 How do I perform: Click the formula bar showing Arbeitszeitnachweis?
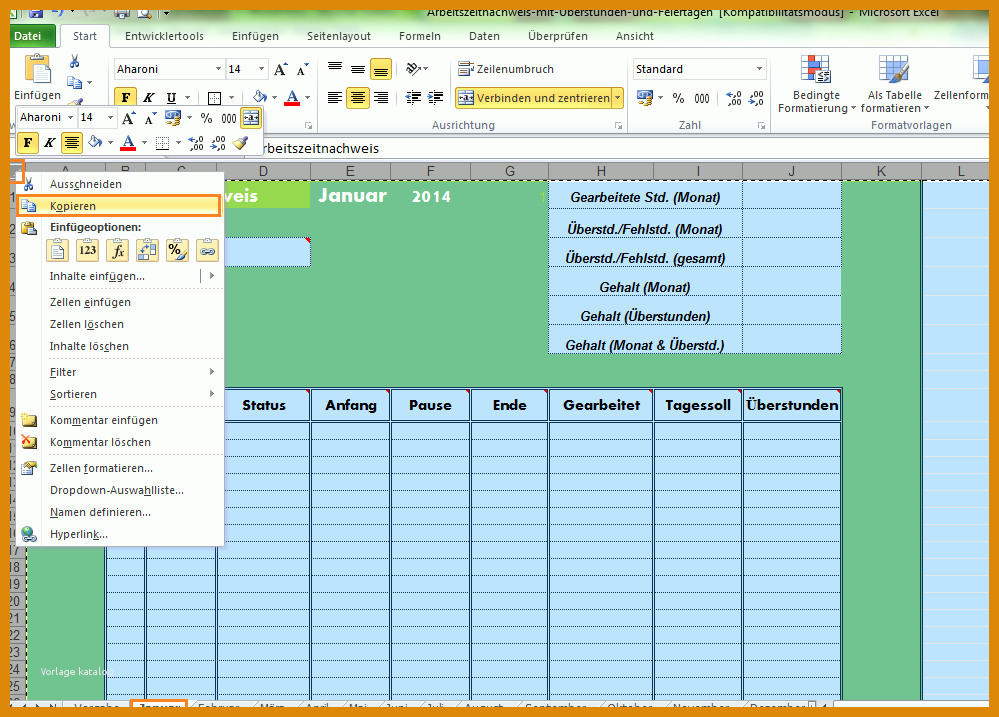[x=624, y=148]
